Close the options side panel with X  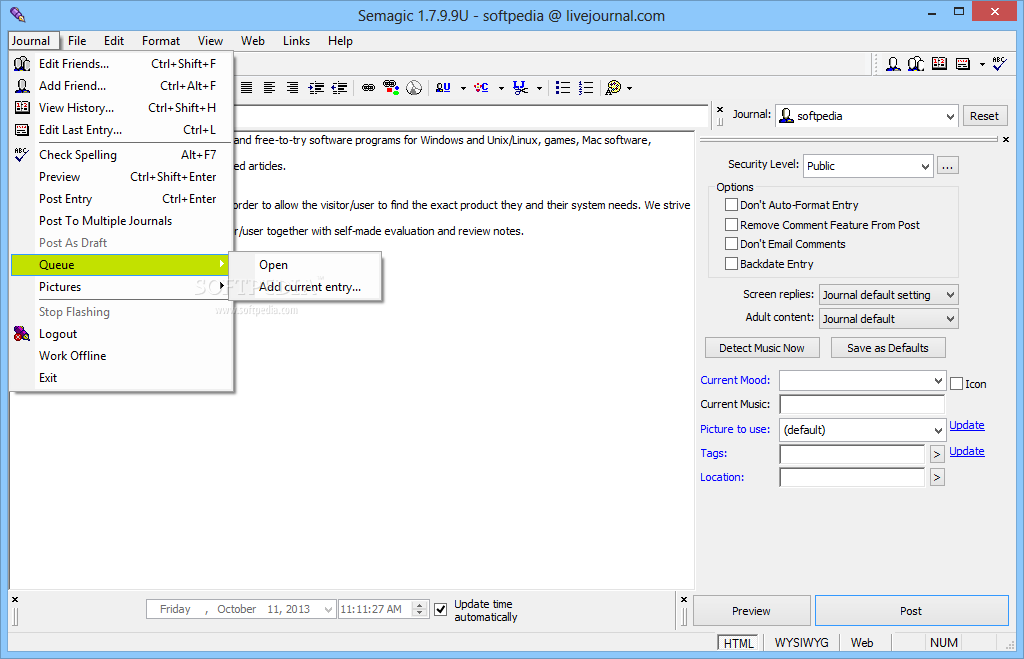coord(1006,139)
